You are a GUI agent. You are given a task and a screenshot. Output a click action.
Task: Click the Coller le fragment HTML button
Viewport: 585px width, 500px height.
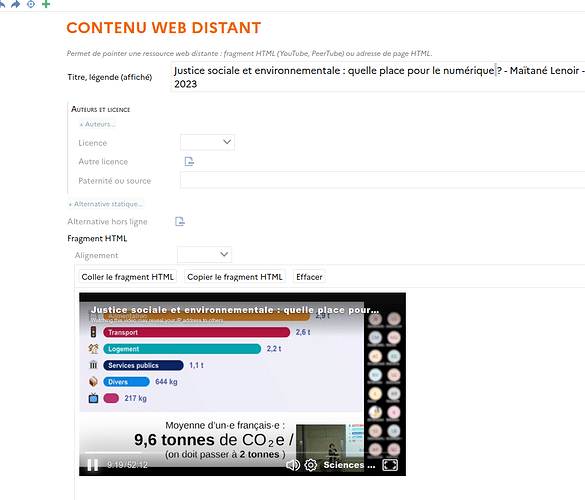pos(128,277)
